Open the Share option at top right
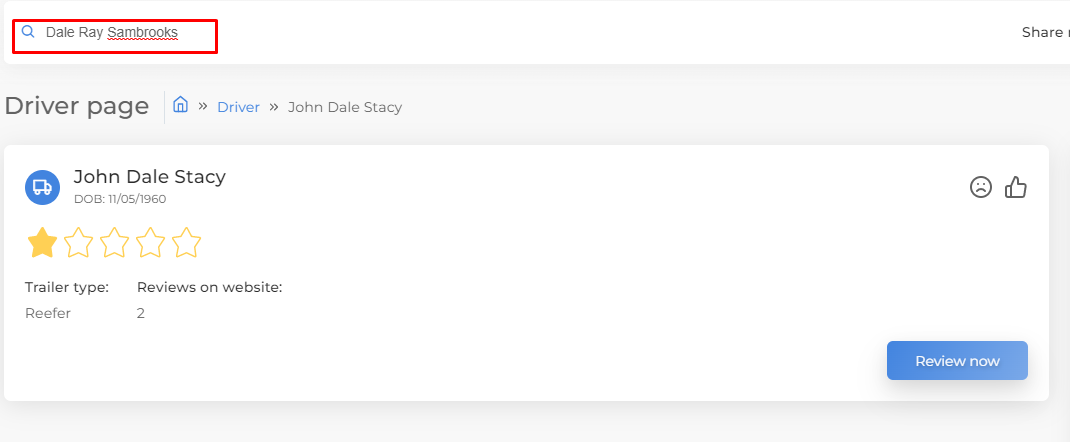The height and width of the screenshot is (442, 1070). click(1045, 32)
